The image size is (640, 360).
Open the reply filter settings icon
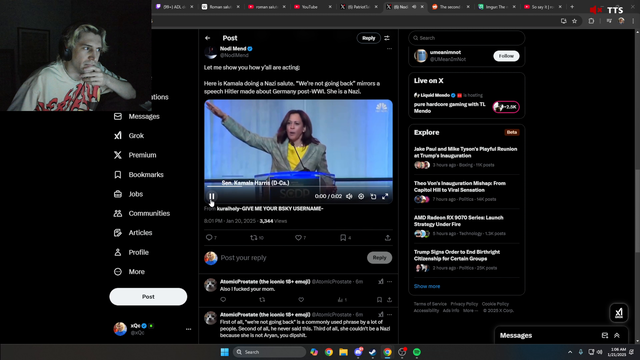(x=387, y=38)
